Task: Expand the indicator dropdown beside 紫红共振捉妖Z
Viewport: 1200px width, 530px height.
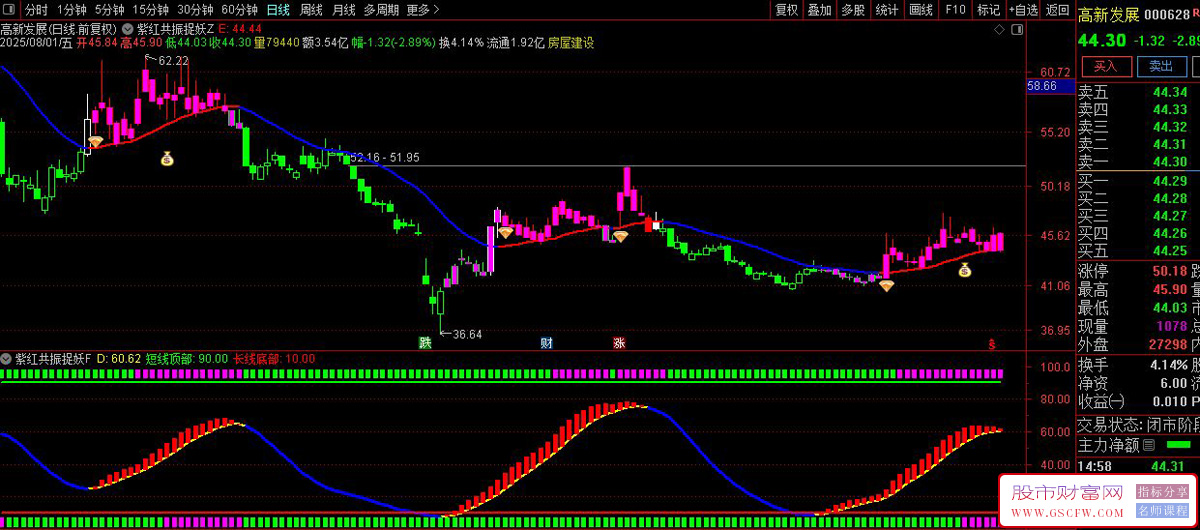Action: click(127, 29)
